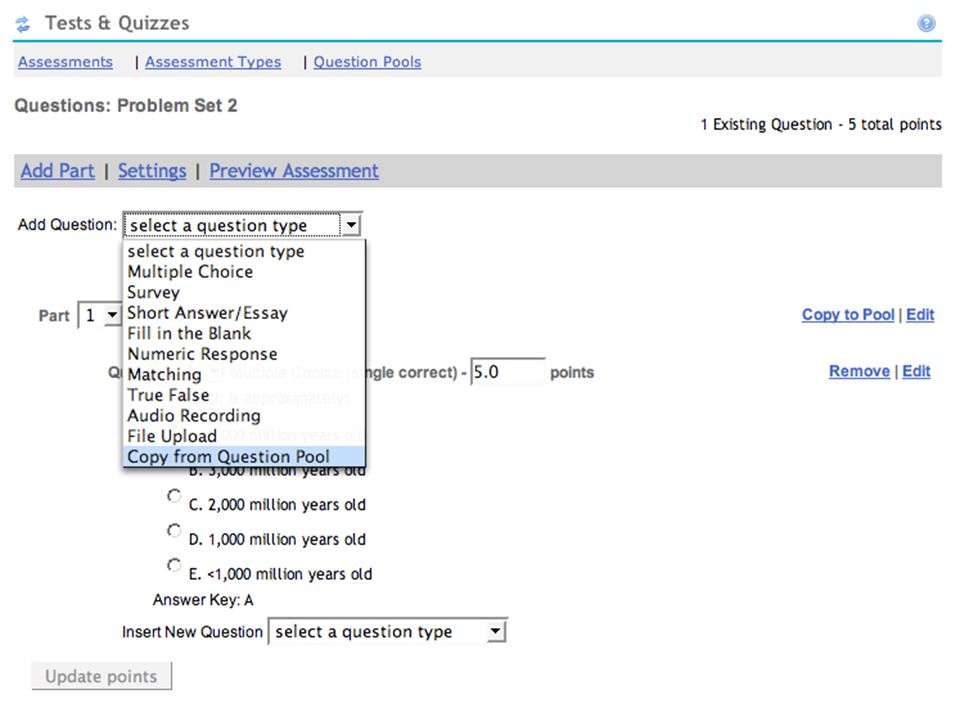Go to the Assessments link
Screen dimensions: 960x720
(65, 62)
